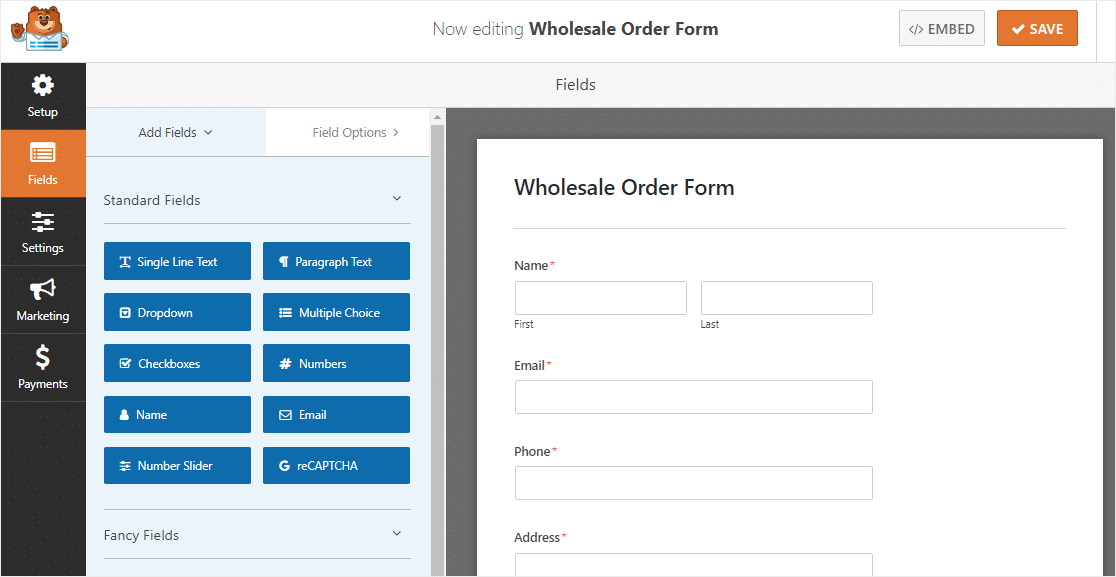
Task: Click the 'First' sublabel under Name
Action: click(x=524, y=324)
